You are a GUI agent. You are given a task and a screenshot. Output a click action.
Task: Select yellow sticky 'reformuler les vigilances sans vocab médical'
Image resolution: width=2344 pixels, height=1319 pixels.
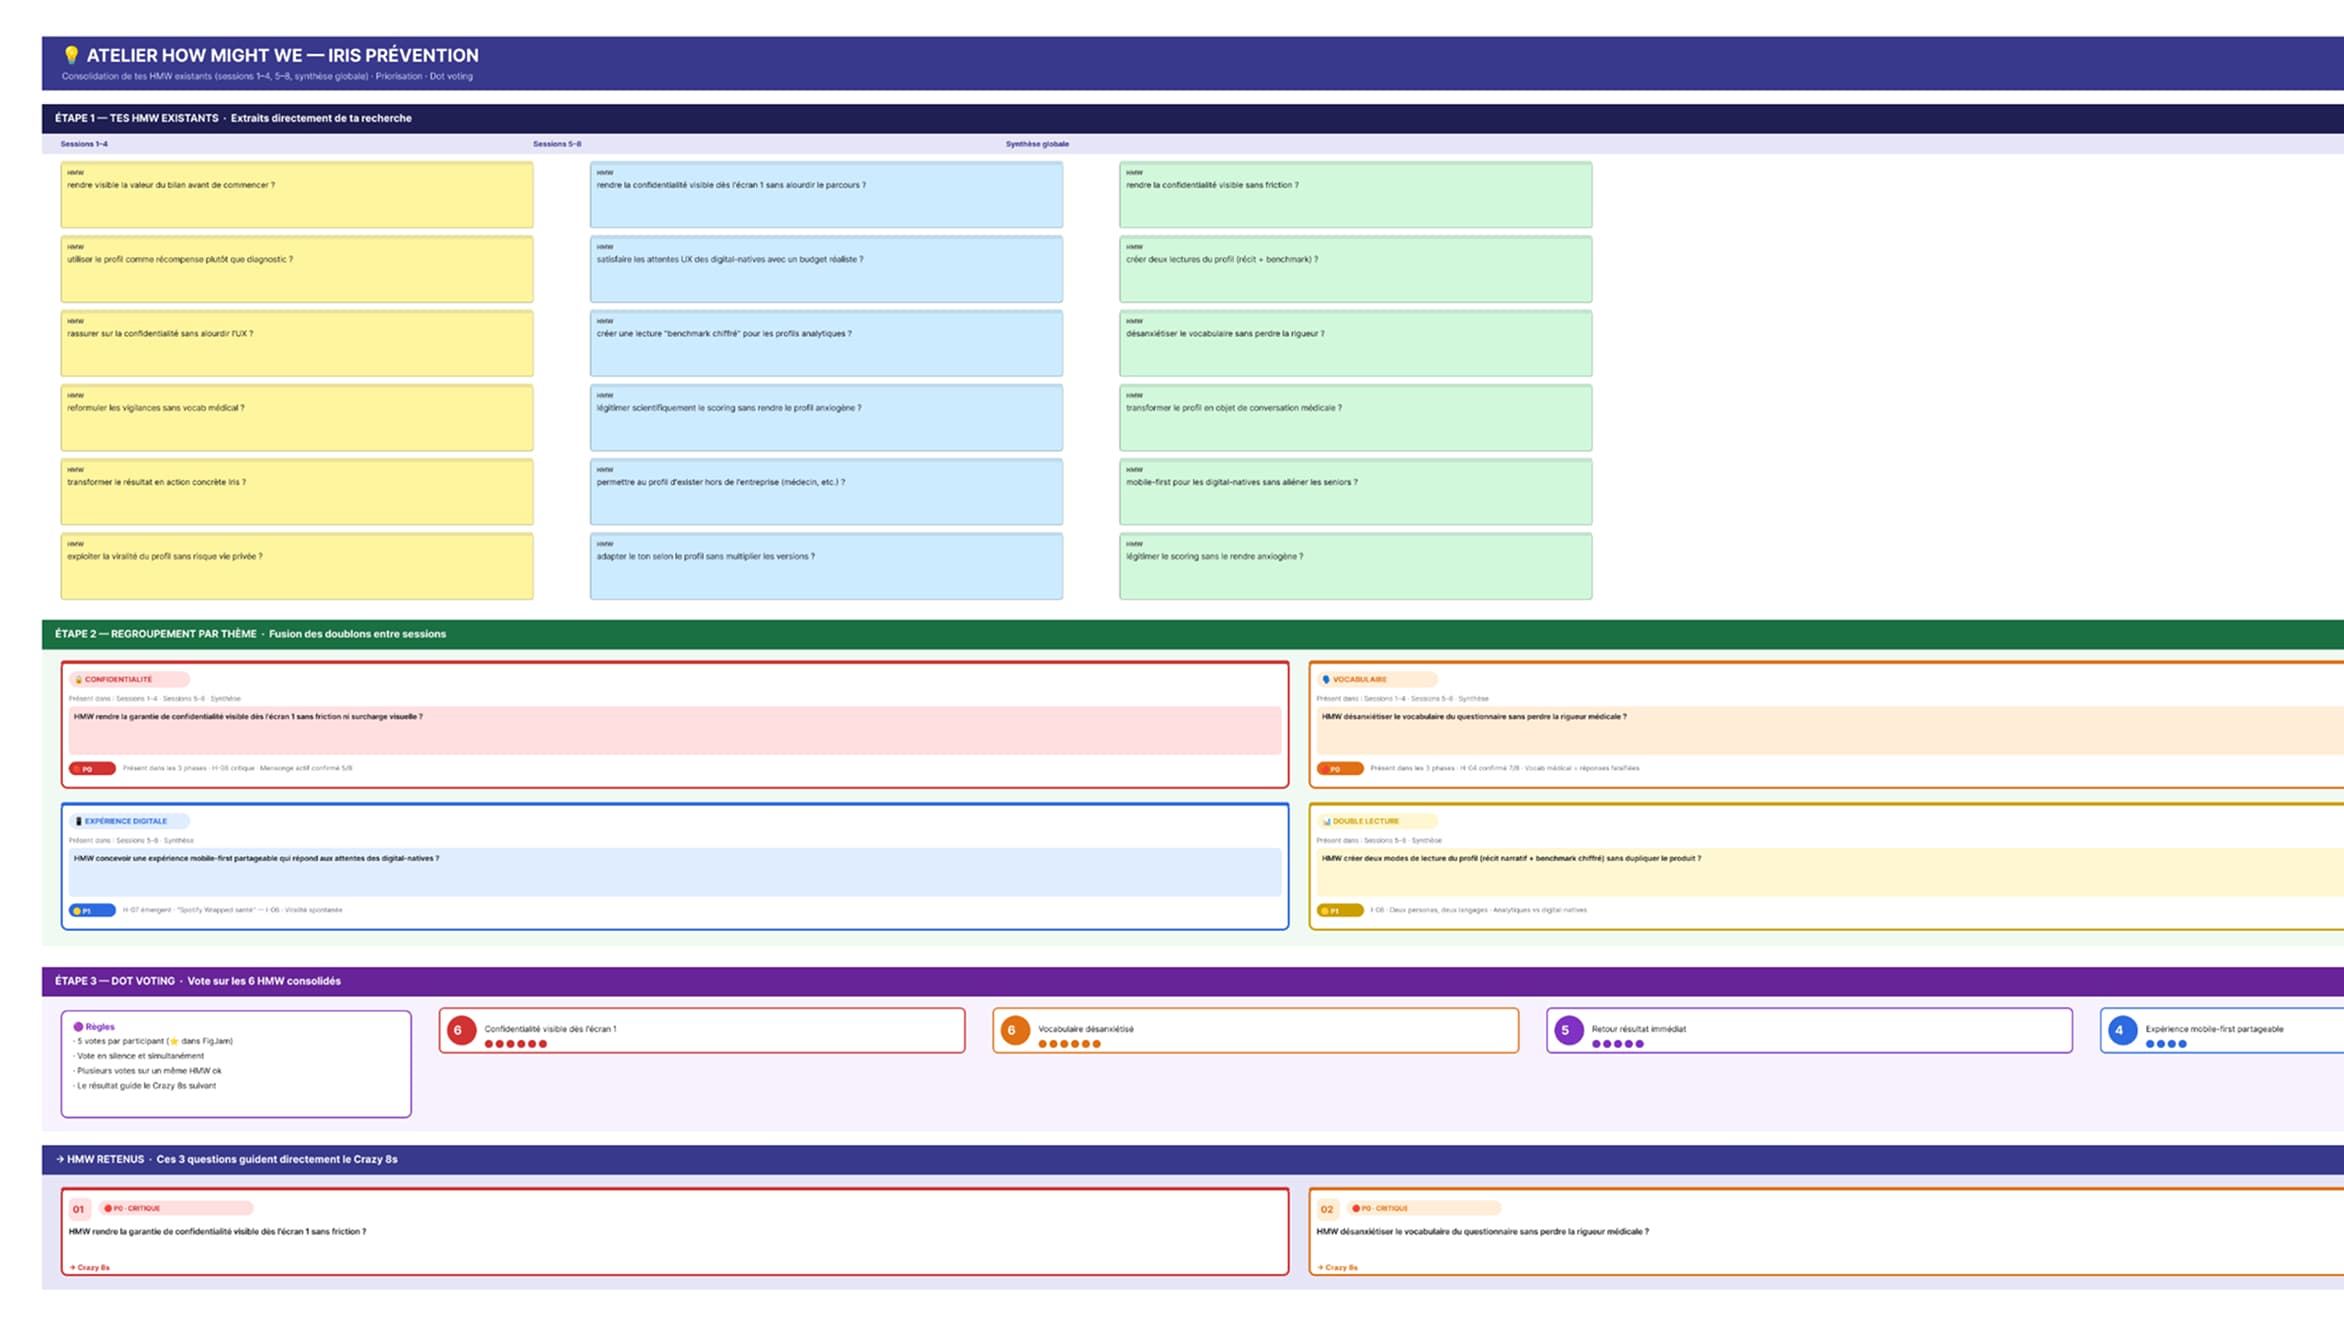pos(297,418)
